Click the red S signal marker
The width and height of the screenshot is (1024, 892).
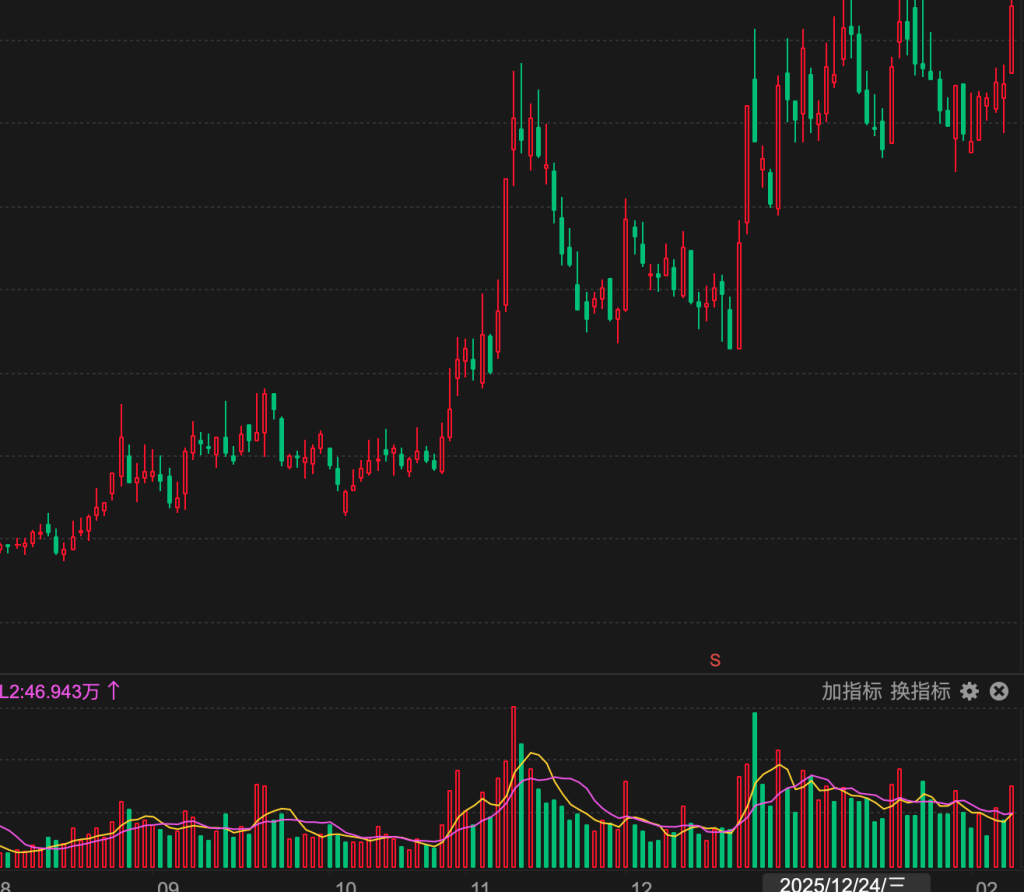[x=715, y=660]
